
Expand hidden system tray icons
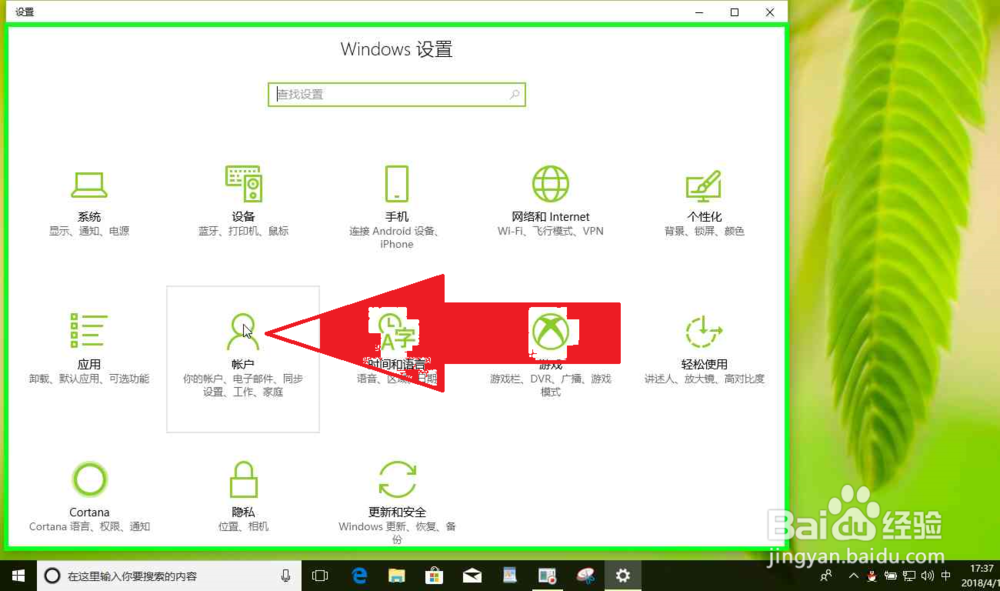point(853,576)
